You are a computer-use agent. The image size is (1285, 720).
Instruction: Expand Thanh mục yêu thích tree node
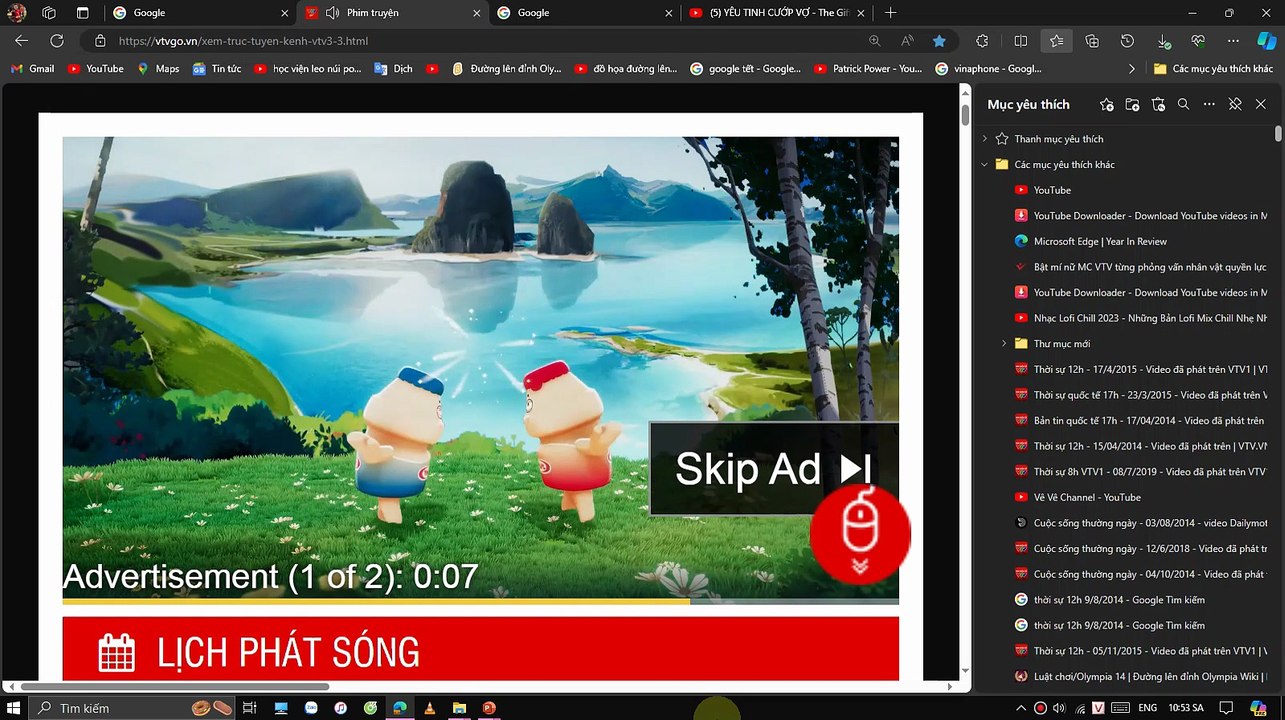tap(985, 139)
